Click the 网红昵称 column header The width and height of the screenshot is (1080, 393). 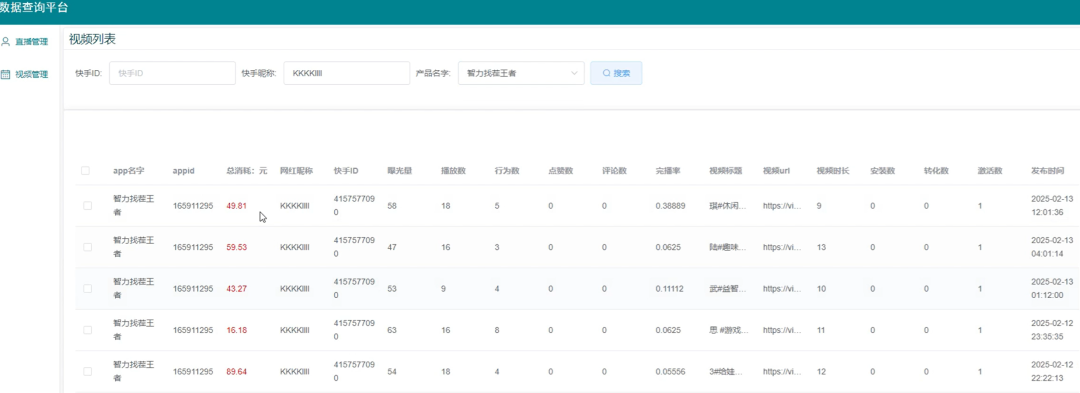[296, 171]
